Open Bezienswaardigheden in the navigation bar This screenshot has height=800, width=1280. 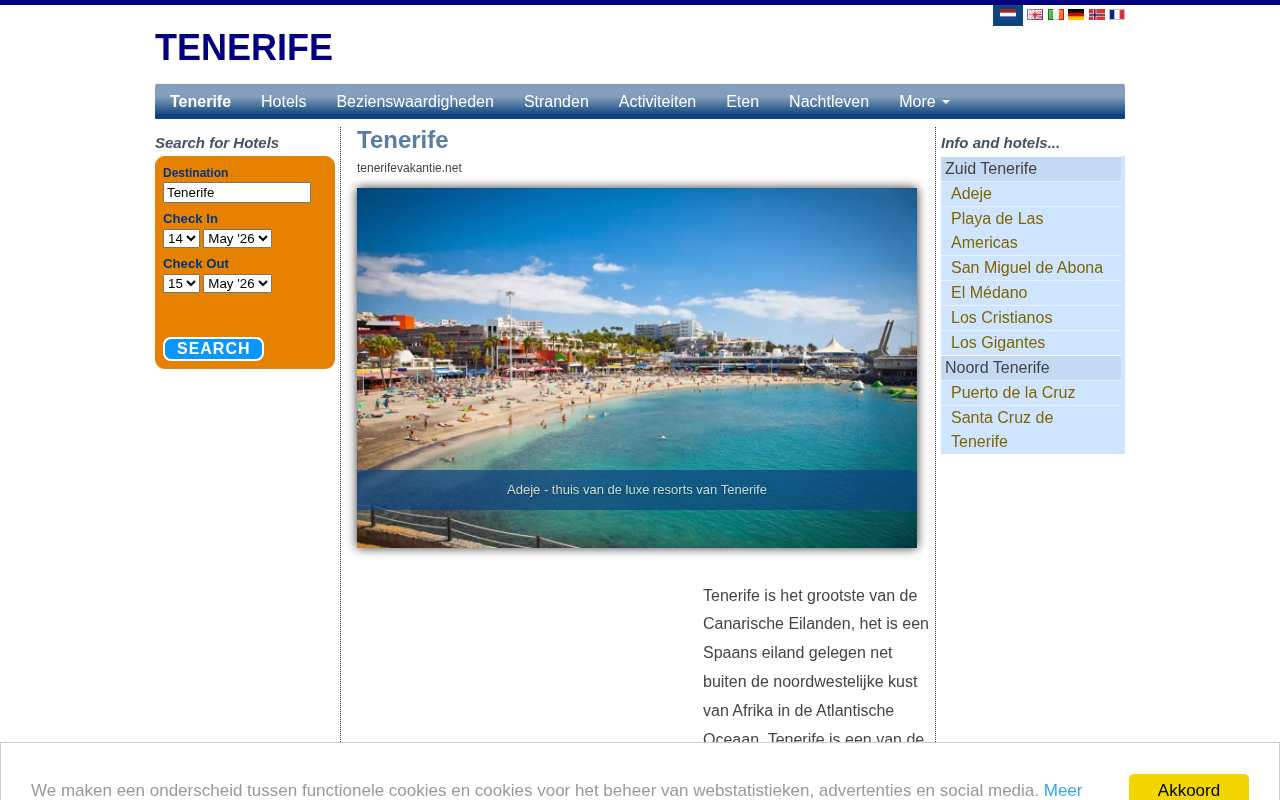click(x=415, y=102)
